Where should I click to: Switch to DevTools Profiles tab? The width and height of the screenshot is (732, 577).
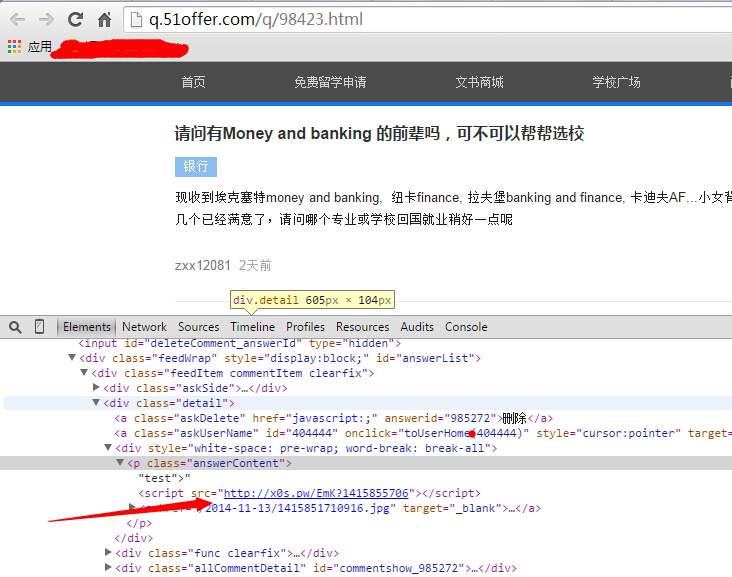[305, 327]
